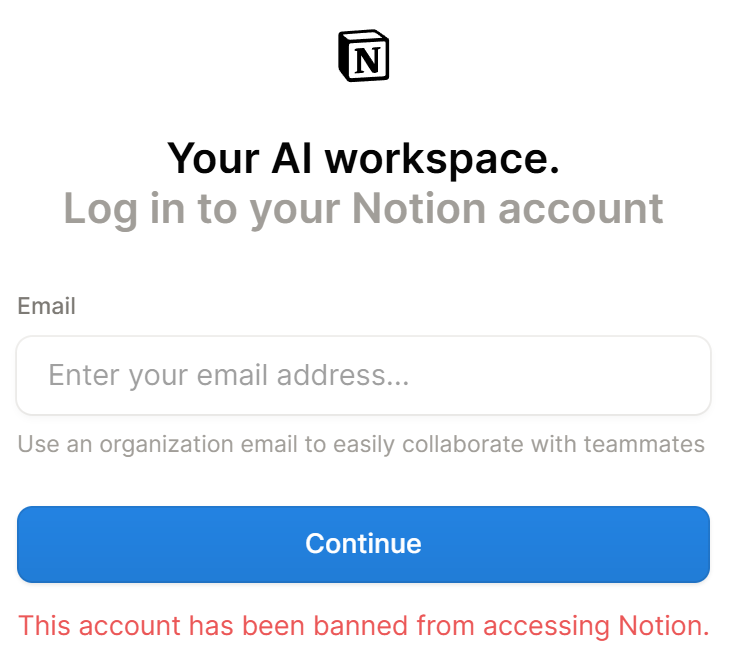Click the red banned account error message

point(364,626)
